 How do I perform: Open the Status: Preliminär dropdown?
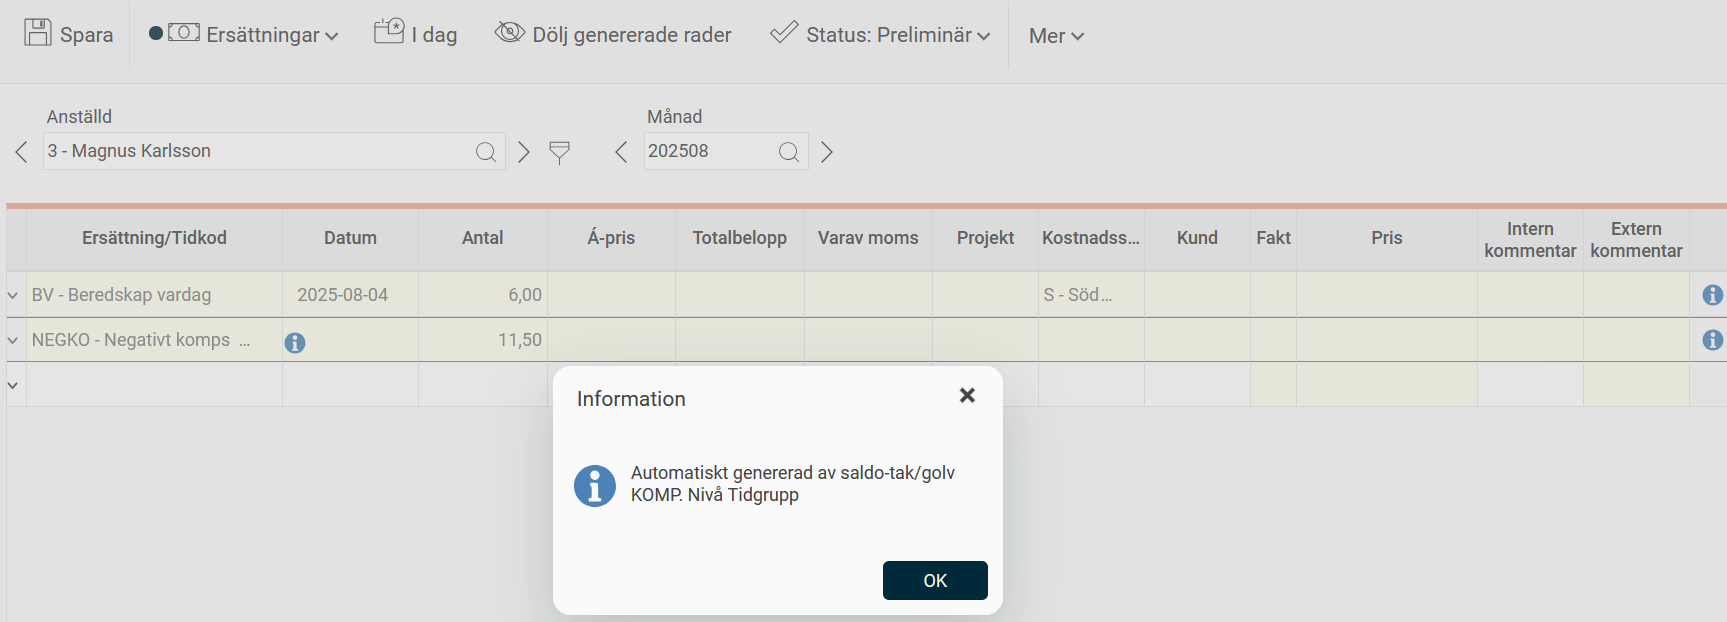point(877,34)
